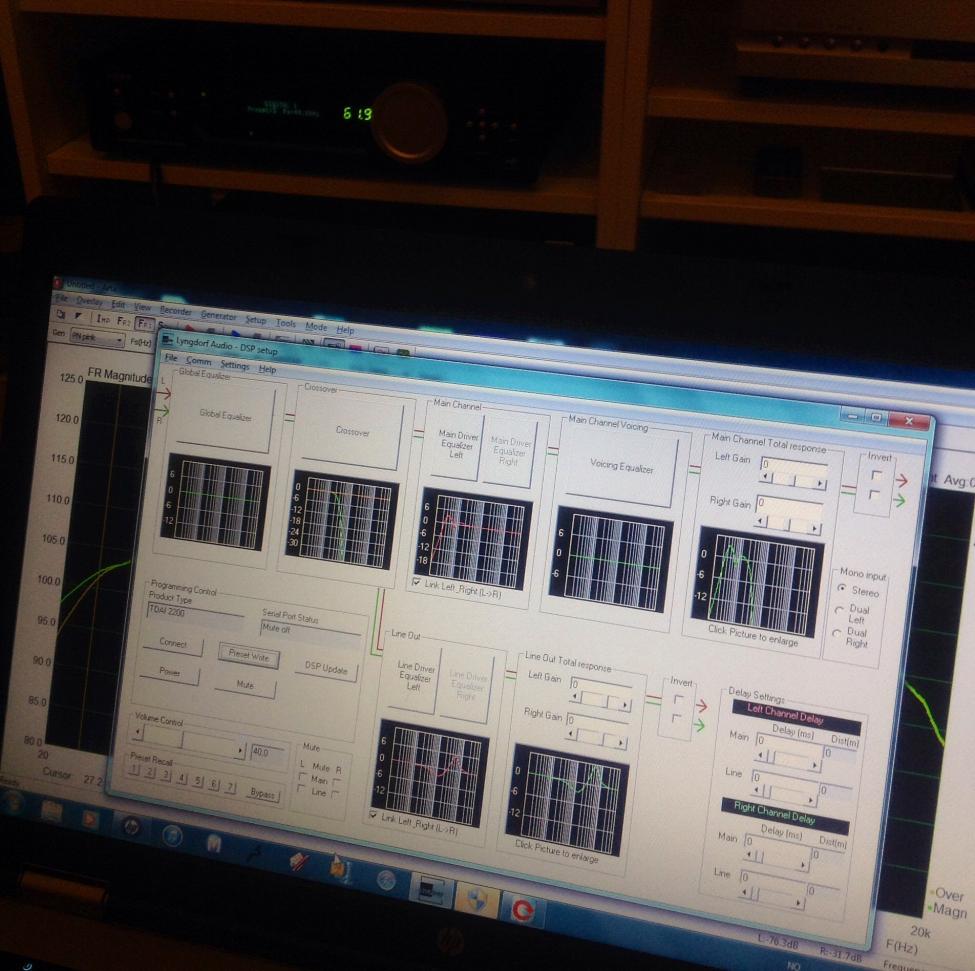Image resolution: width=975 pixels, height=971 pixels.
Task: Click the yellow shield taskbar icon
Action: (477, 900)
